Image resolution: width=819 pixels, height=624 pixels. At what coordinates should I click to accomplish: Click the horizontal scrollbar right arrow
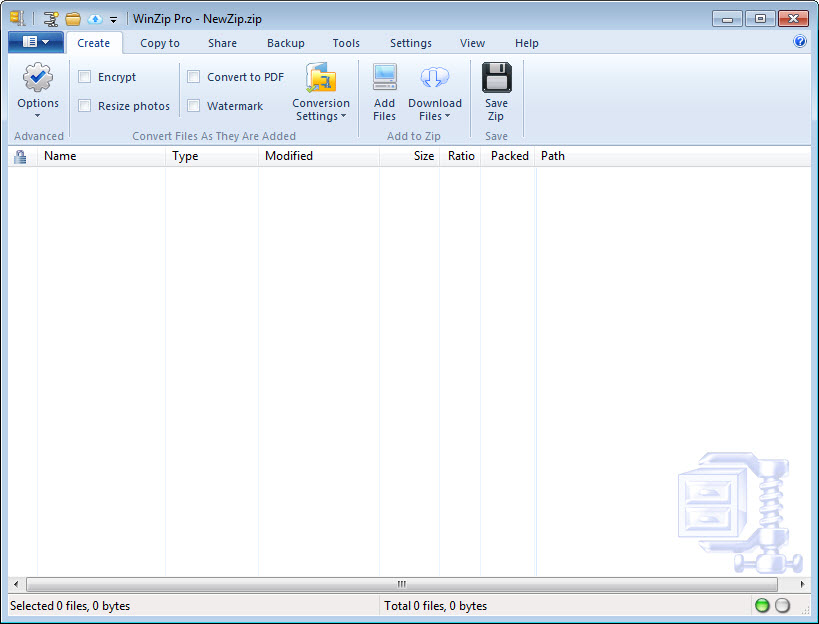[802, 584]
